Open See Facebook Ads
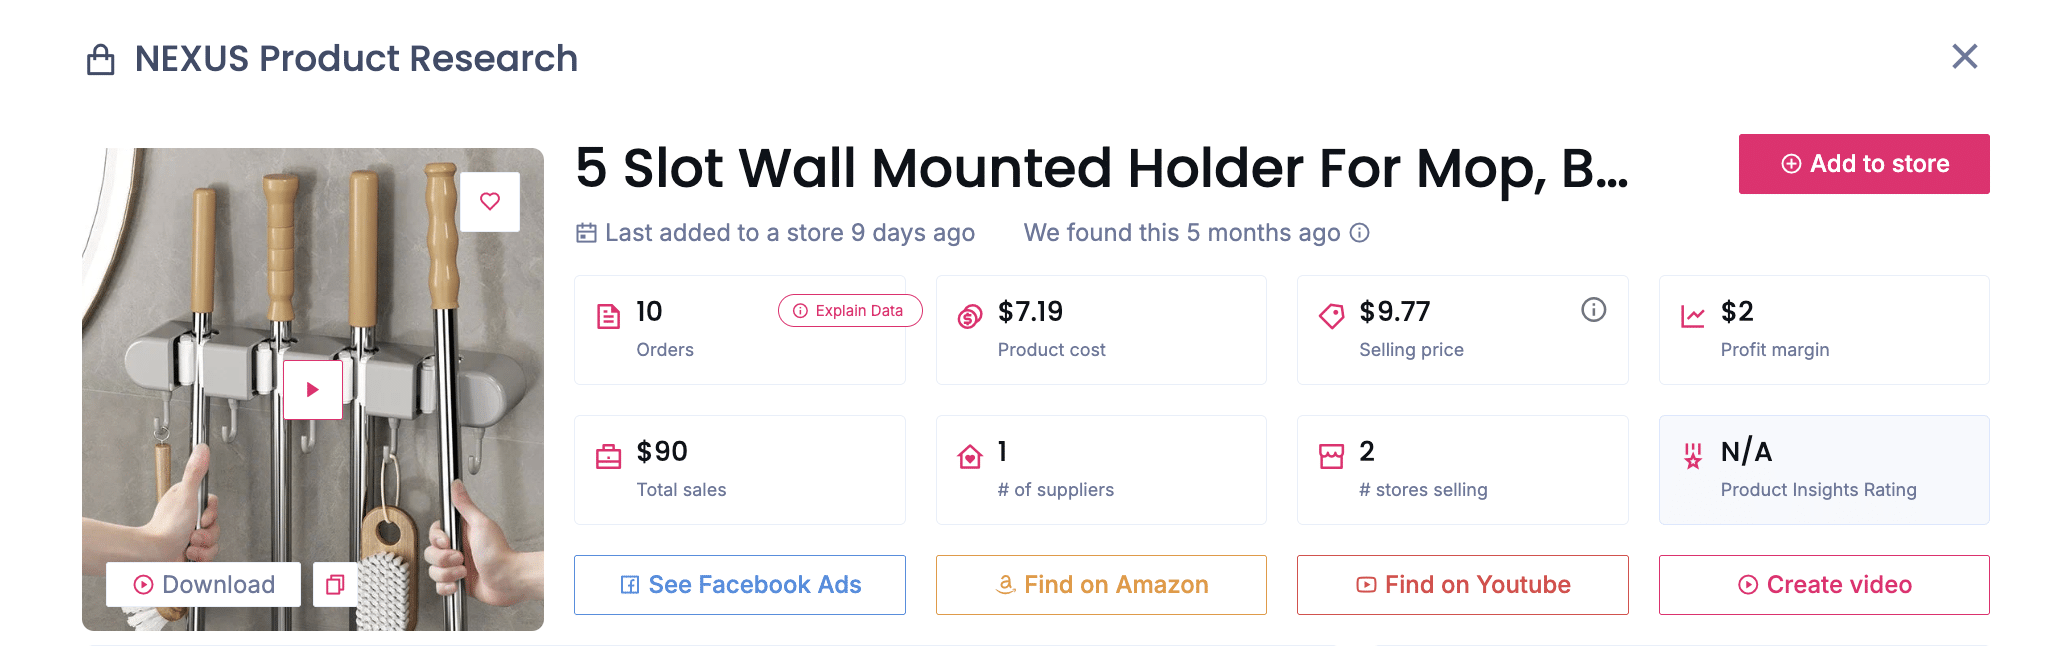This screenshot has width=2068, height=646. point(740,585)
